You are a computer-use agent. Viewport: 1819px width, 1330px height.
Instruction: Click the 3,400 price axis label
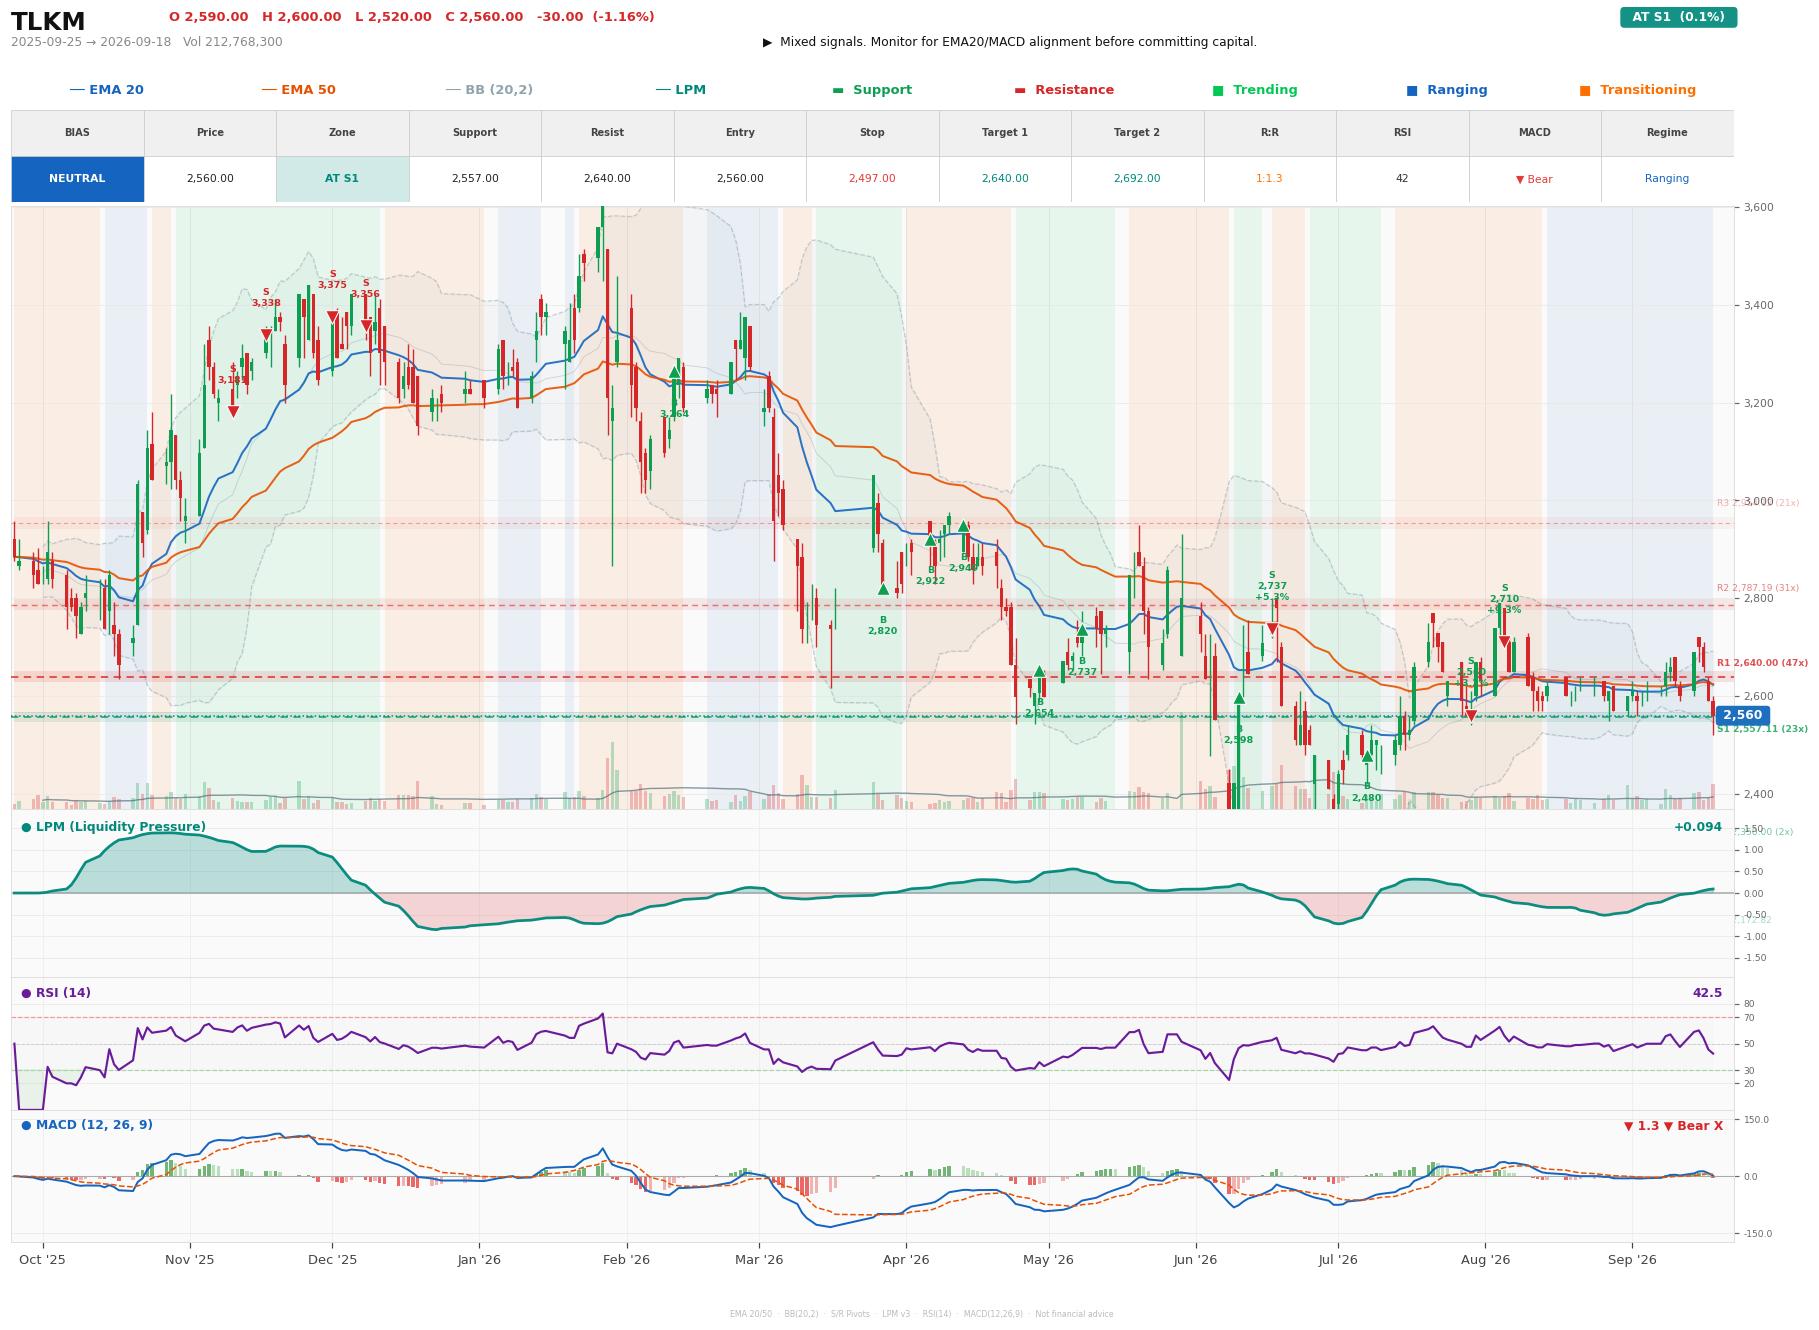(1760, 306)
